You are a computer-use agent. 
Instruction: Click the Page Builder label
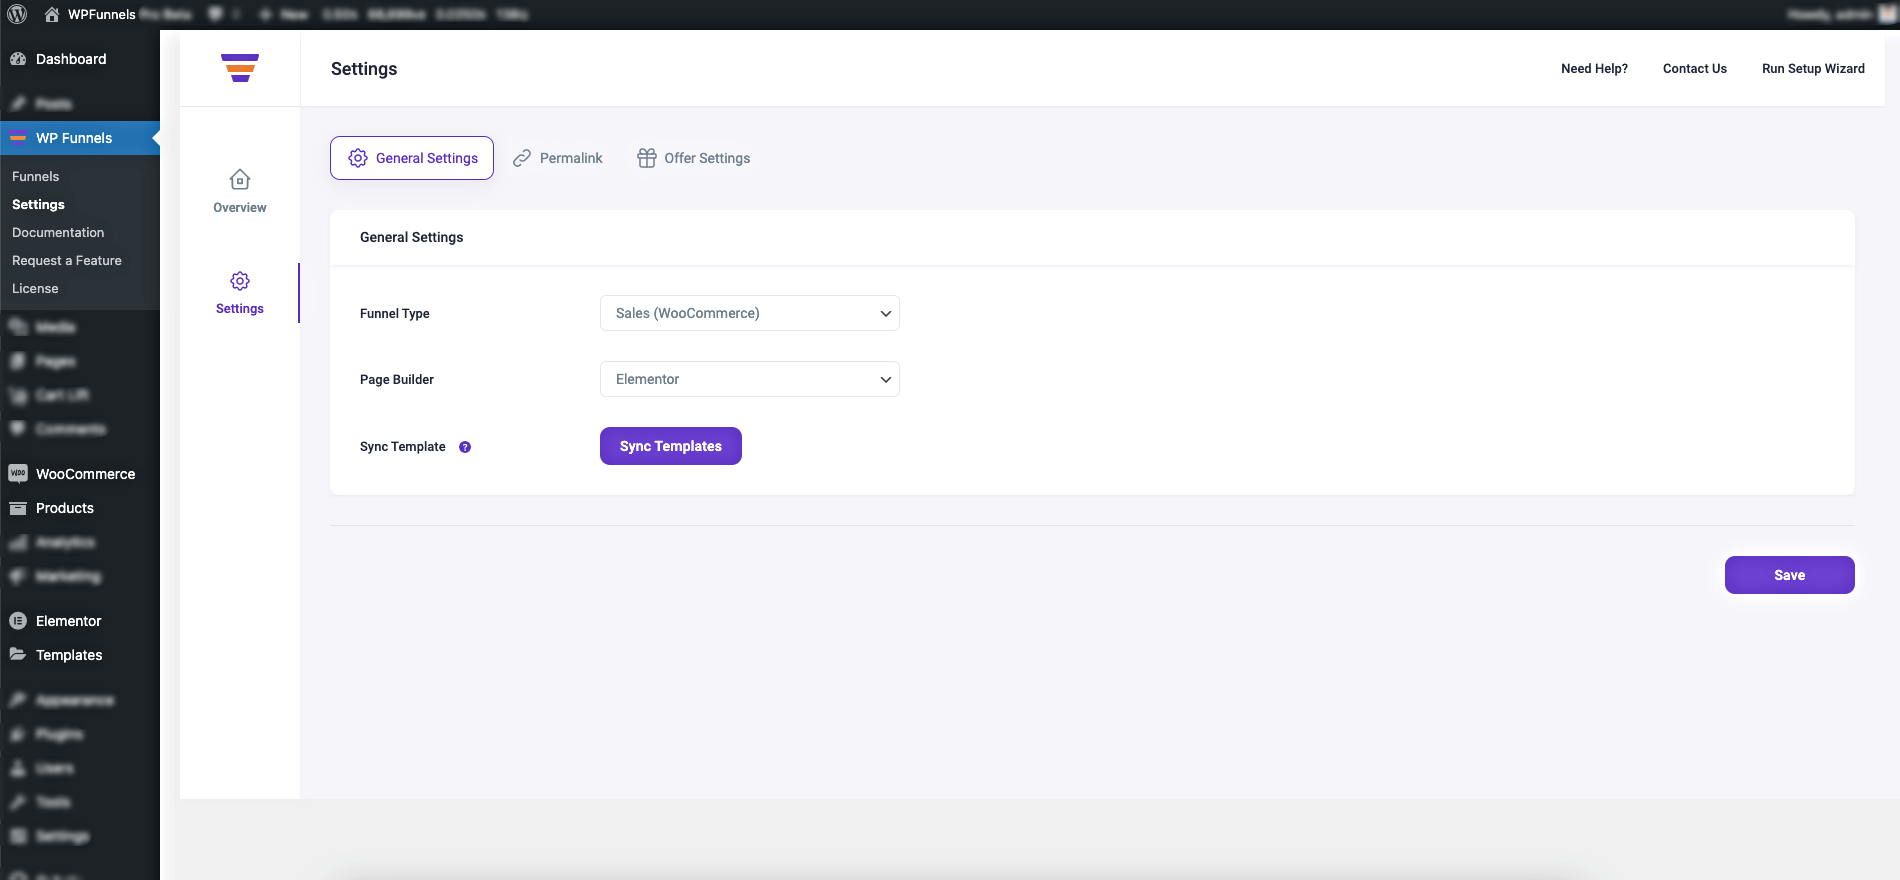click(x=397, y=380)
